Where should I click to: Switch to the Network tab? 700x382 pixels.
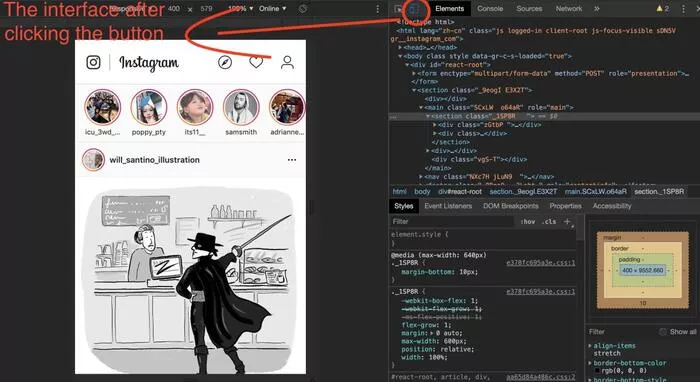(x=569, y=8)
